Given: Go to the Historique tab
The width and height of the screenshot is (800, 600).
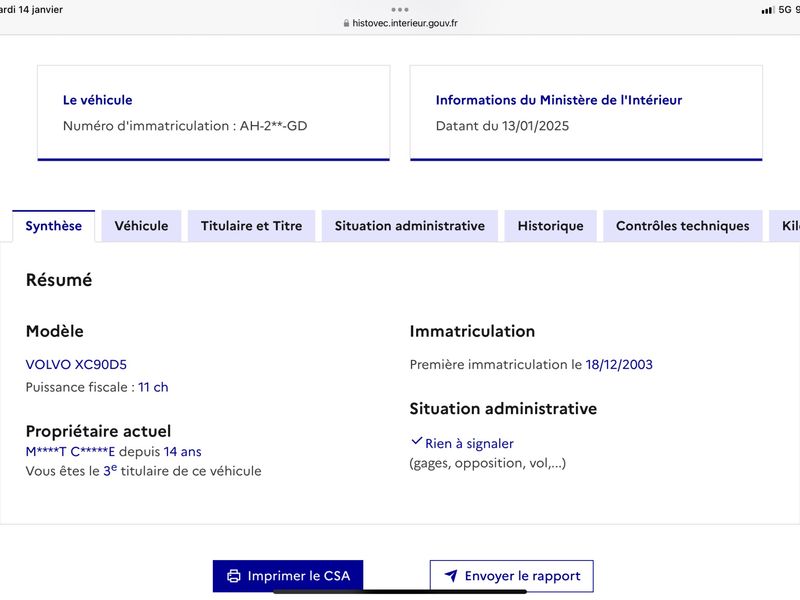Looking at the screenshot, I should (x=551, y=226).
